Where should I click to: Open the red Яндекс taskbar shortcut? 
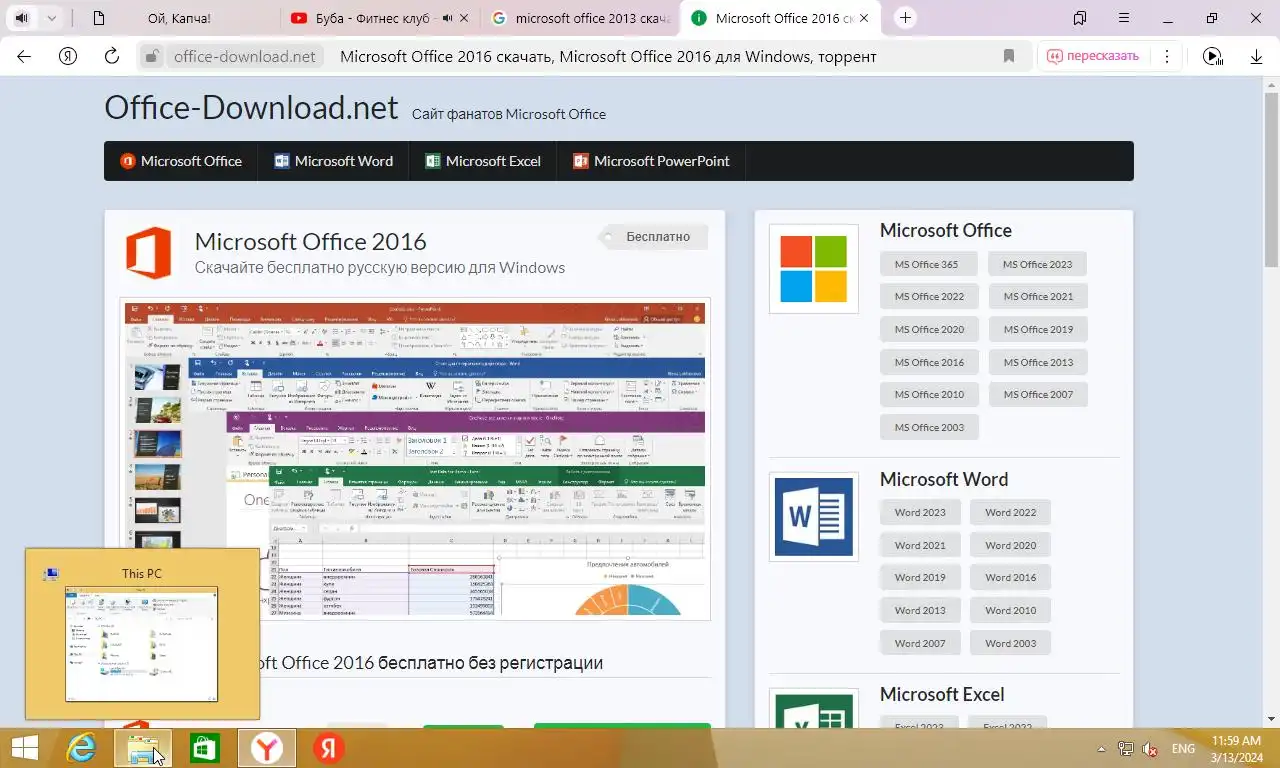[328, 748]
